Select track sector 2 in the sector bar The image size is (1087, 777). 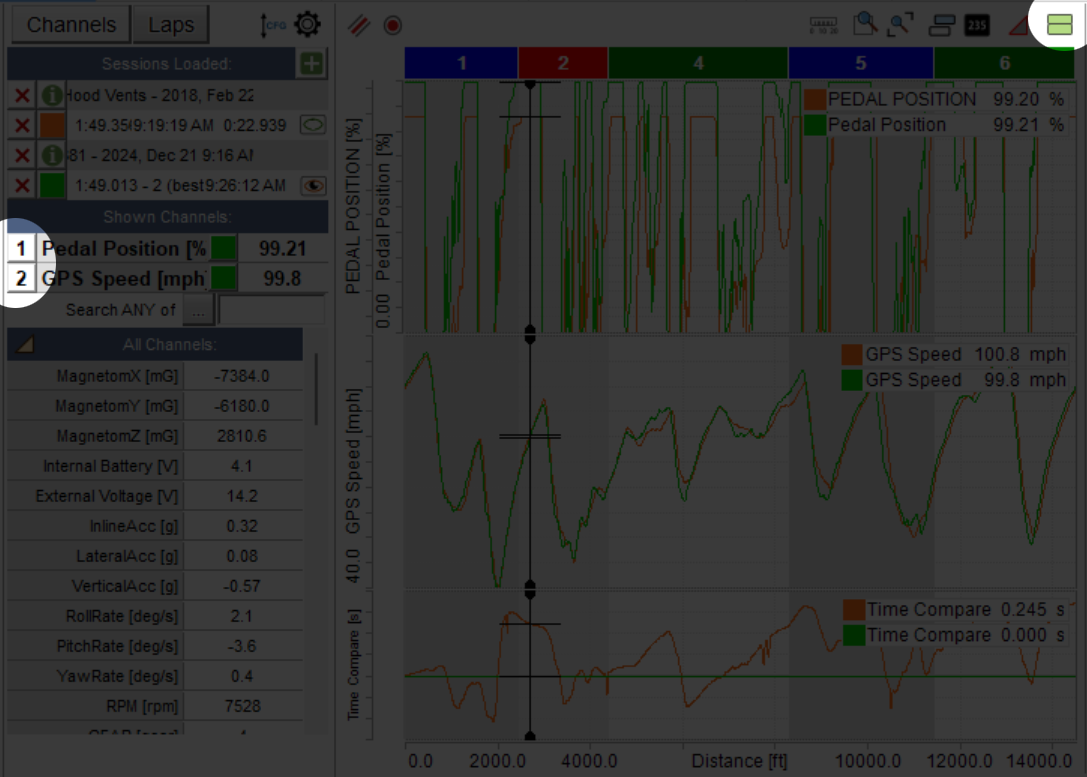click(563, 63)
